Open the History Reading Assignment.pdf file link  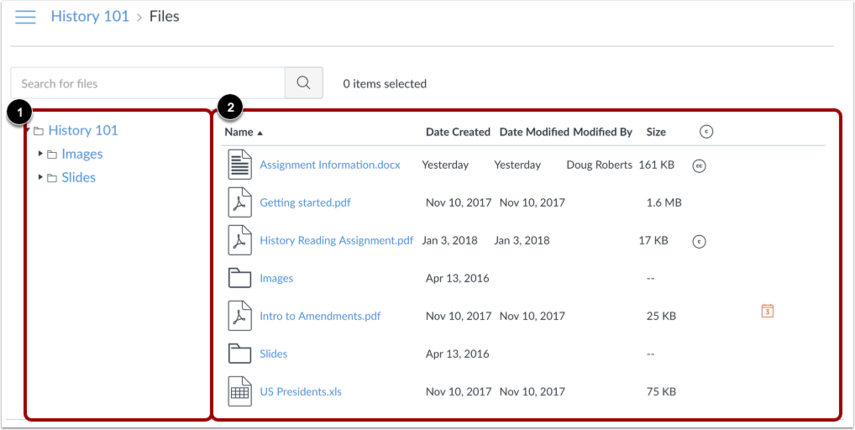(336, 240)
